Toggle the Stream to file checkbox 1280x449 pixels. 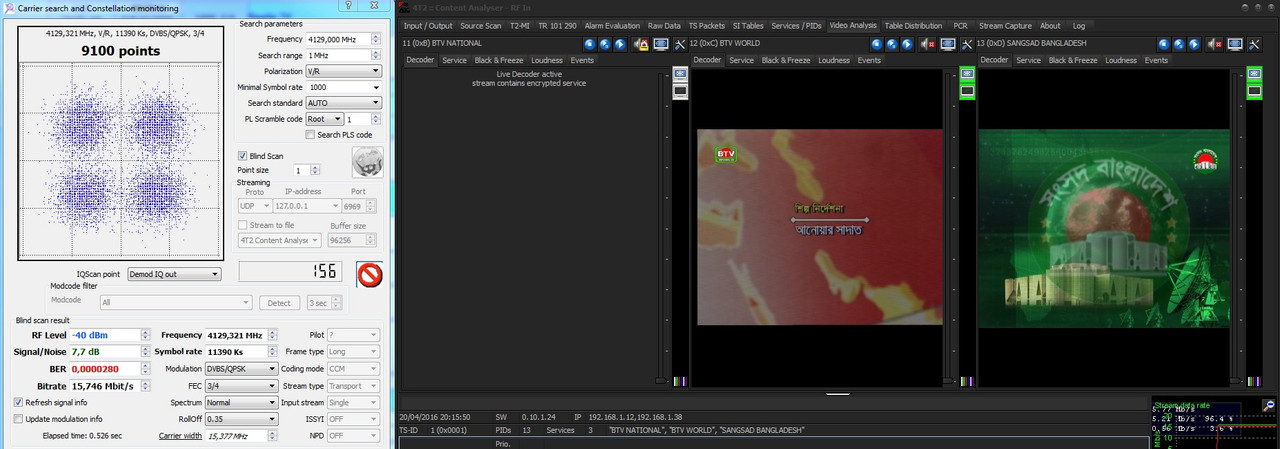pyautogui.click(x=243, y=225)
